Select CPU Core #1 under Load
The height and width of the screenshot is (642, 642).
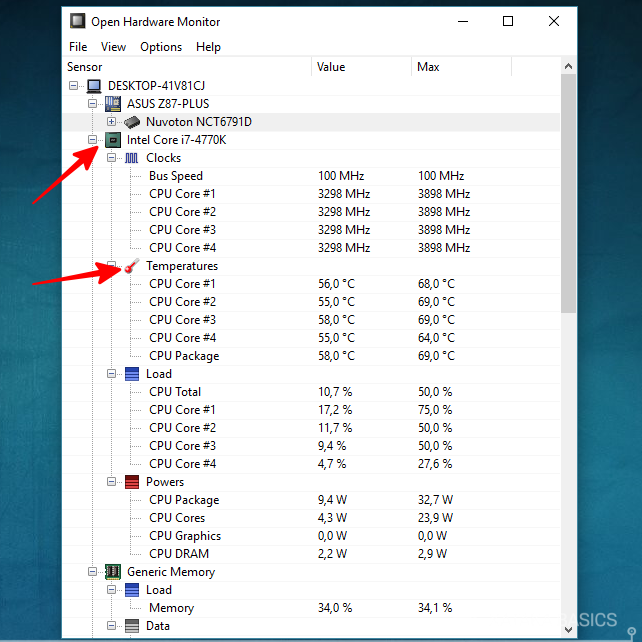click(x=311, y=410)
